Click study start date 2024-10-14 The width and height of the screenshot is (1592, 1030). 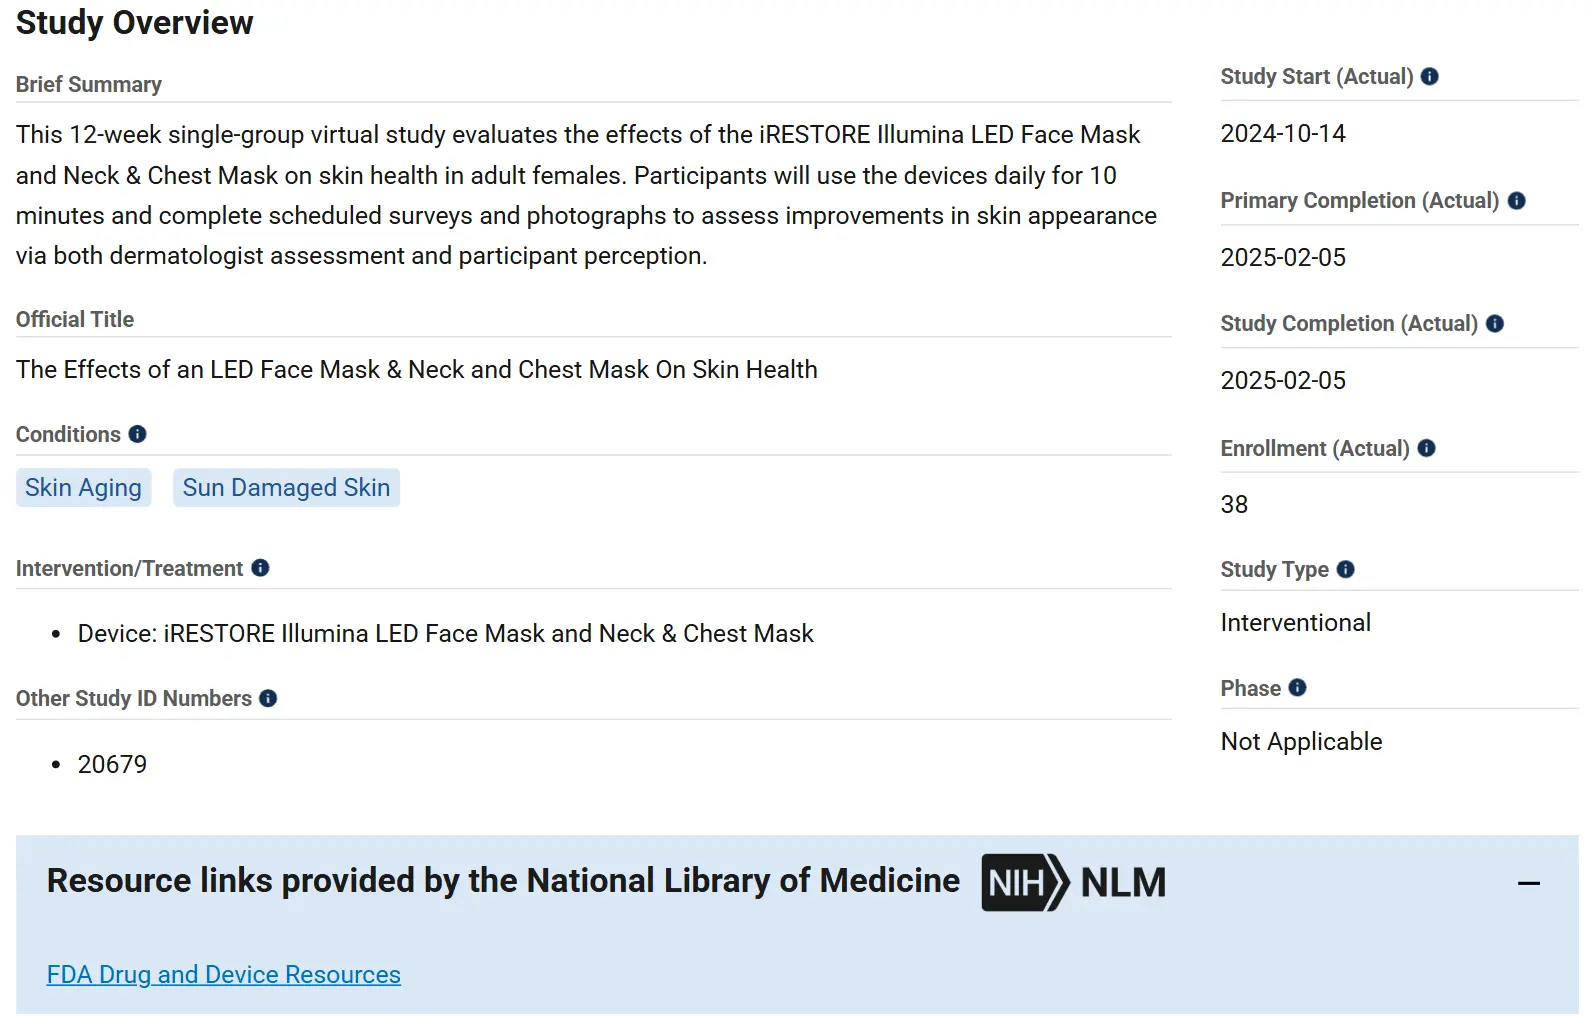tap(1283, 133)
